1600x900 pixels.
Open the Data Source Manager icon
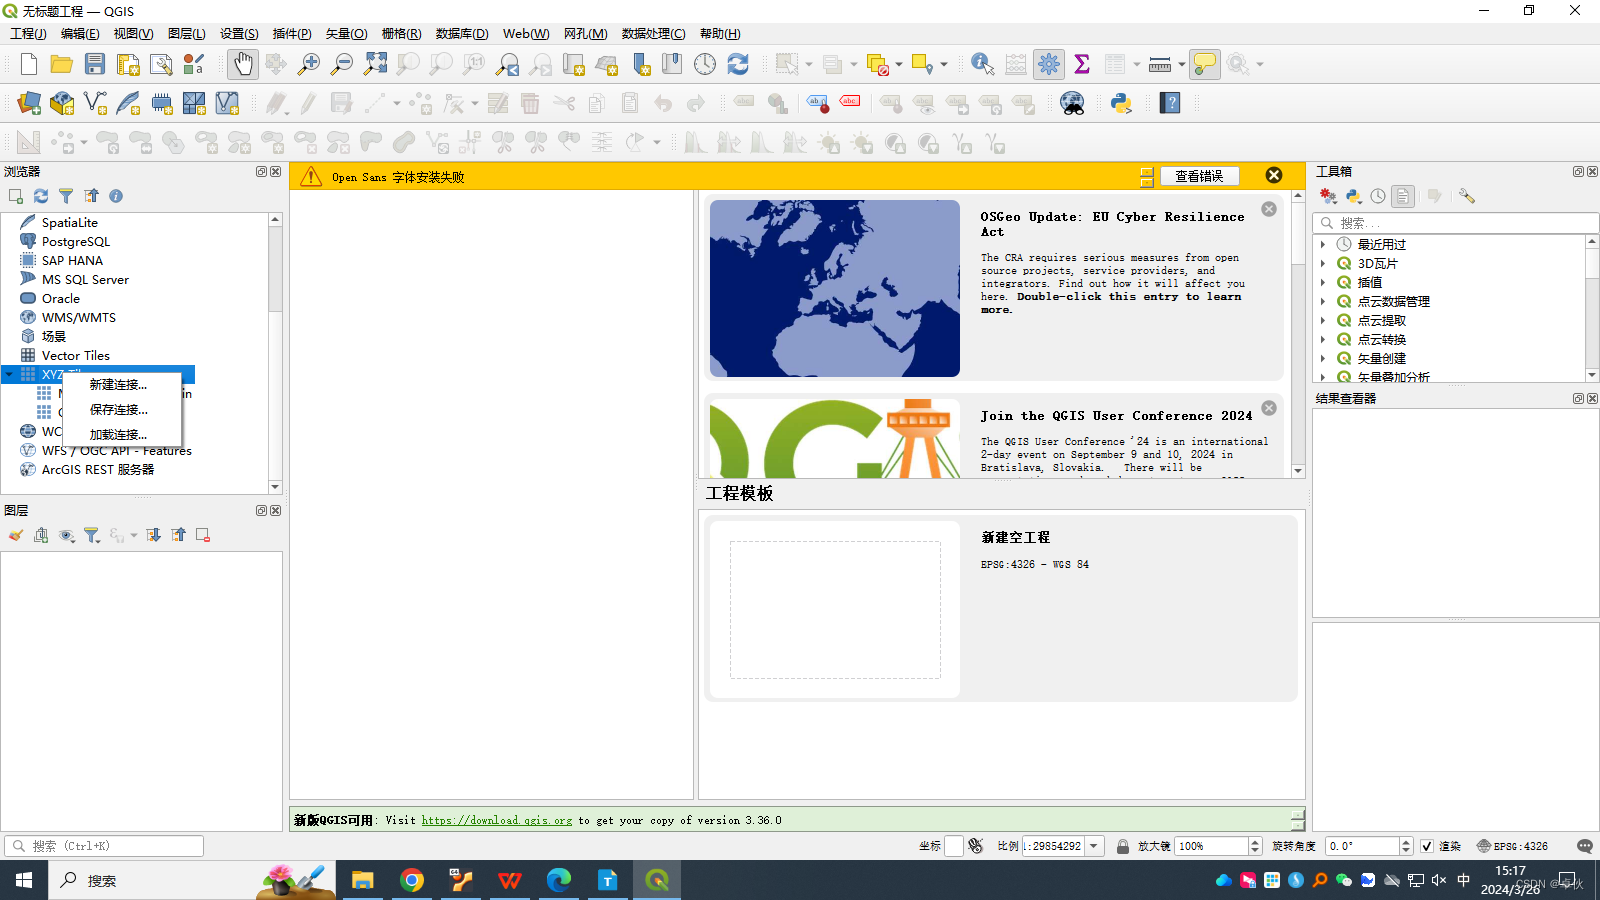[x=29, y=103]
